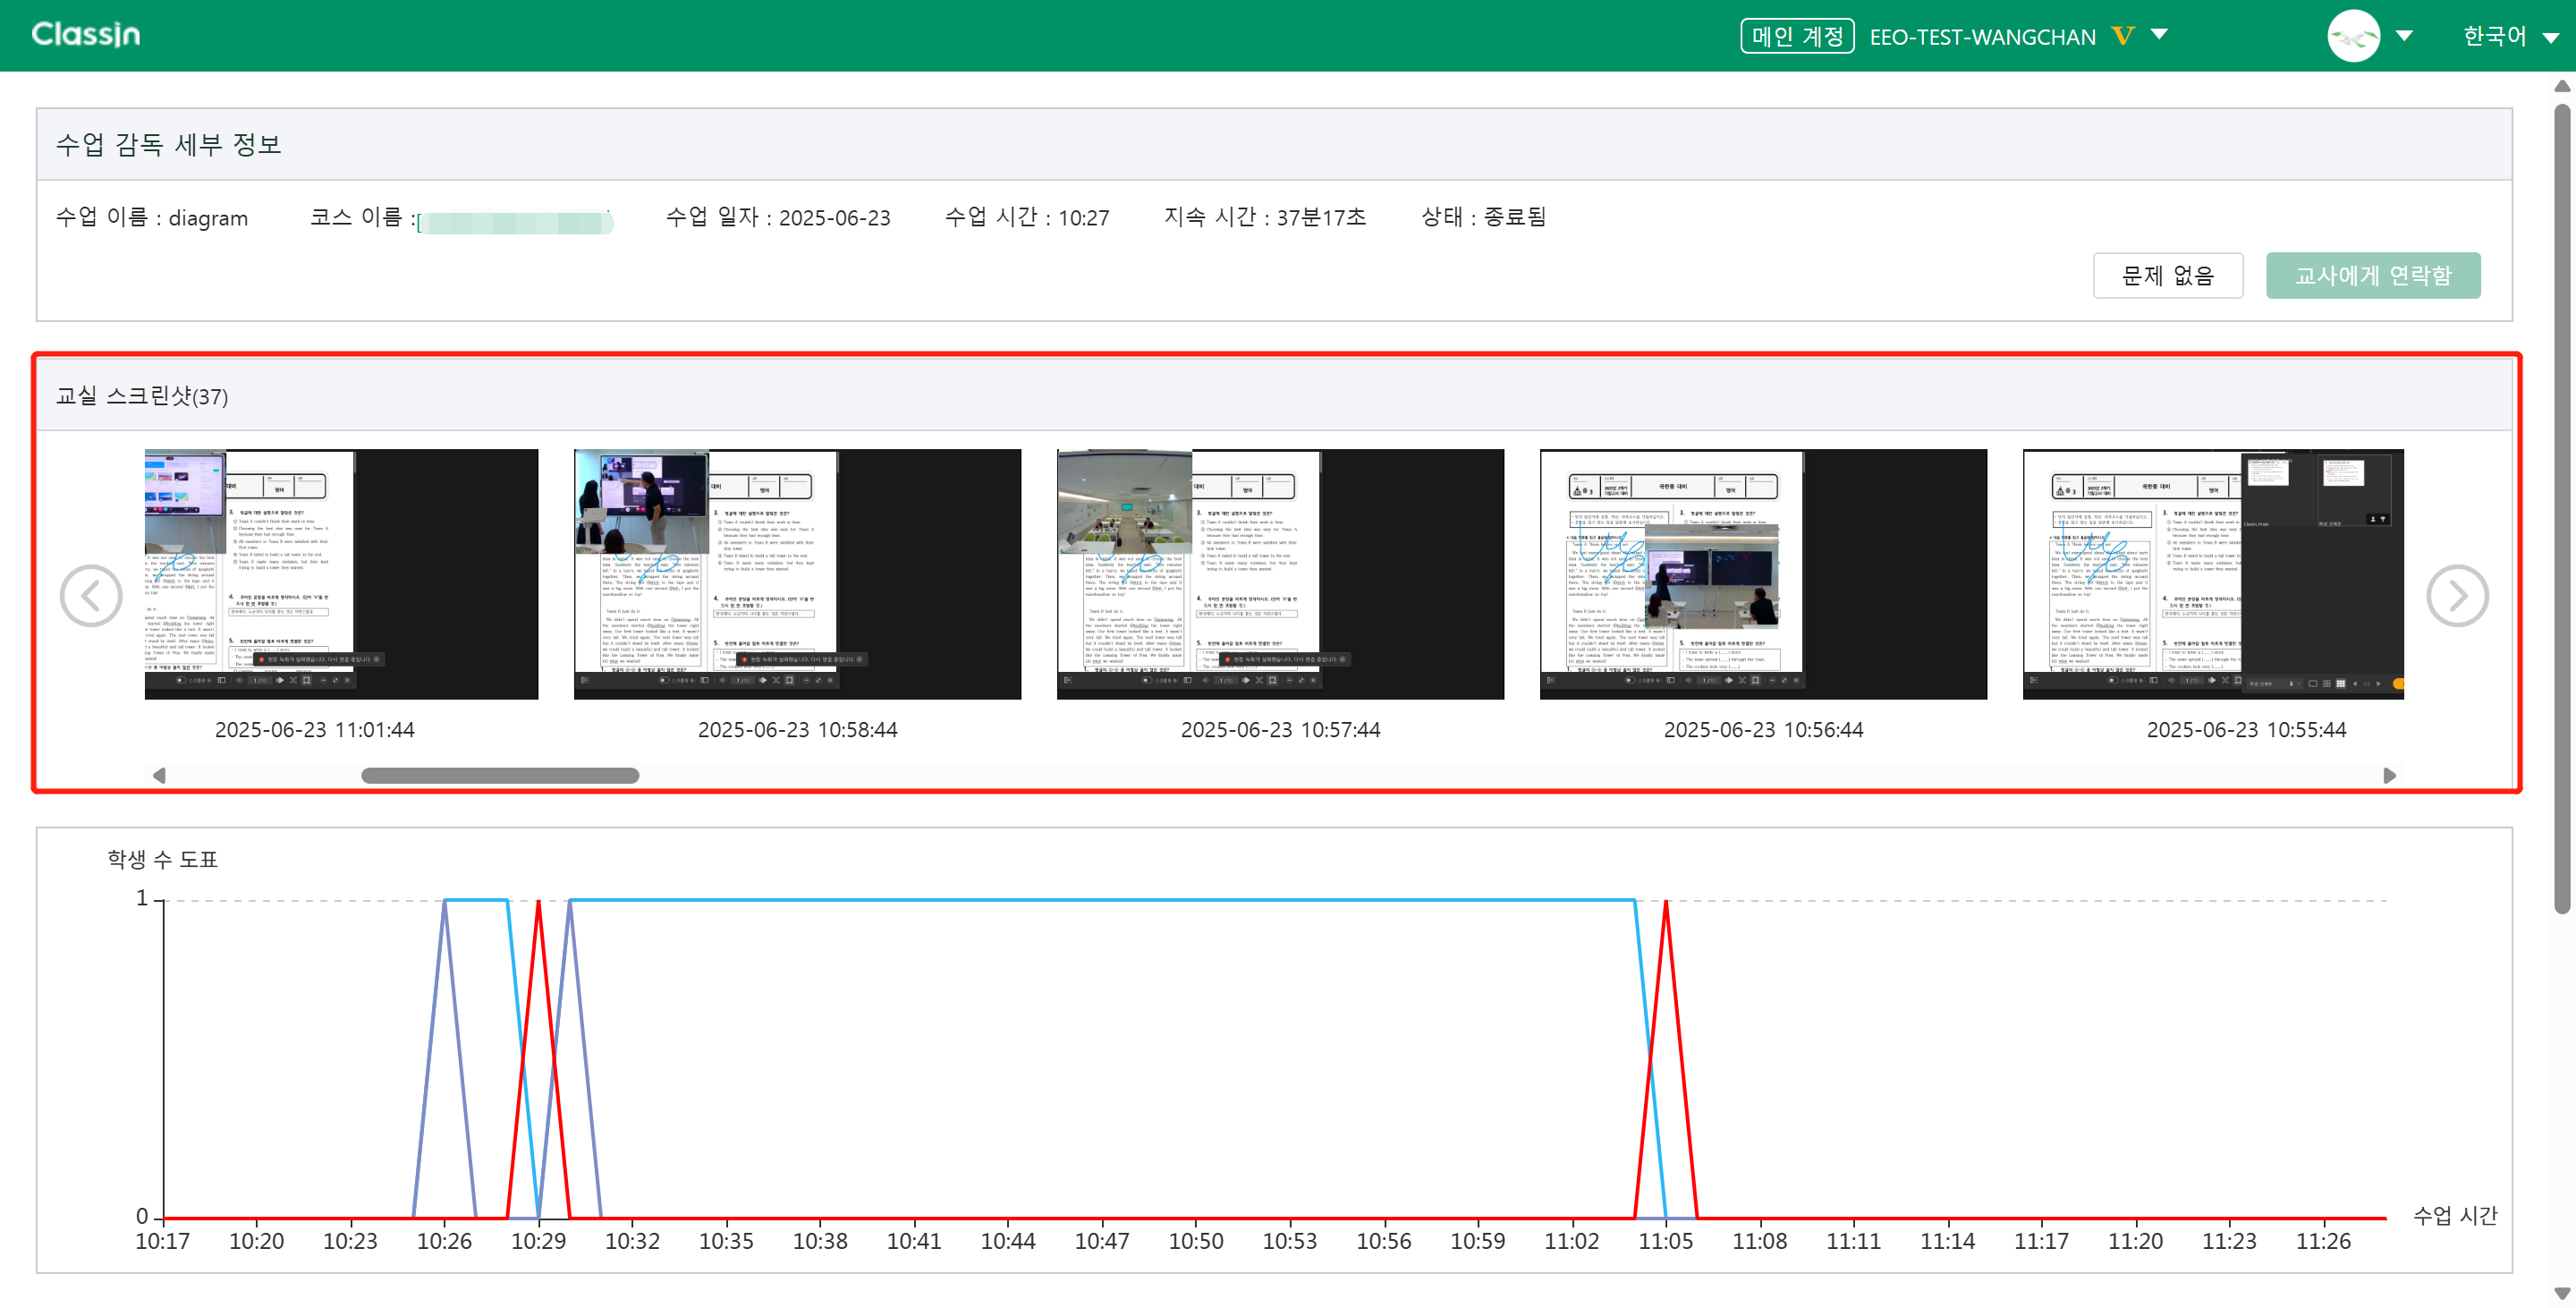Click the 교사에게 연락함 button

[x=2372, y=275]
